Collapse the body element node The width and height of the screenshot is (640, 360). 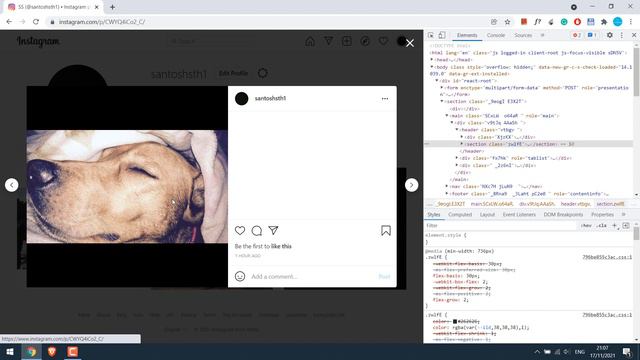click(x=432, y=67)
